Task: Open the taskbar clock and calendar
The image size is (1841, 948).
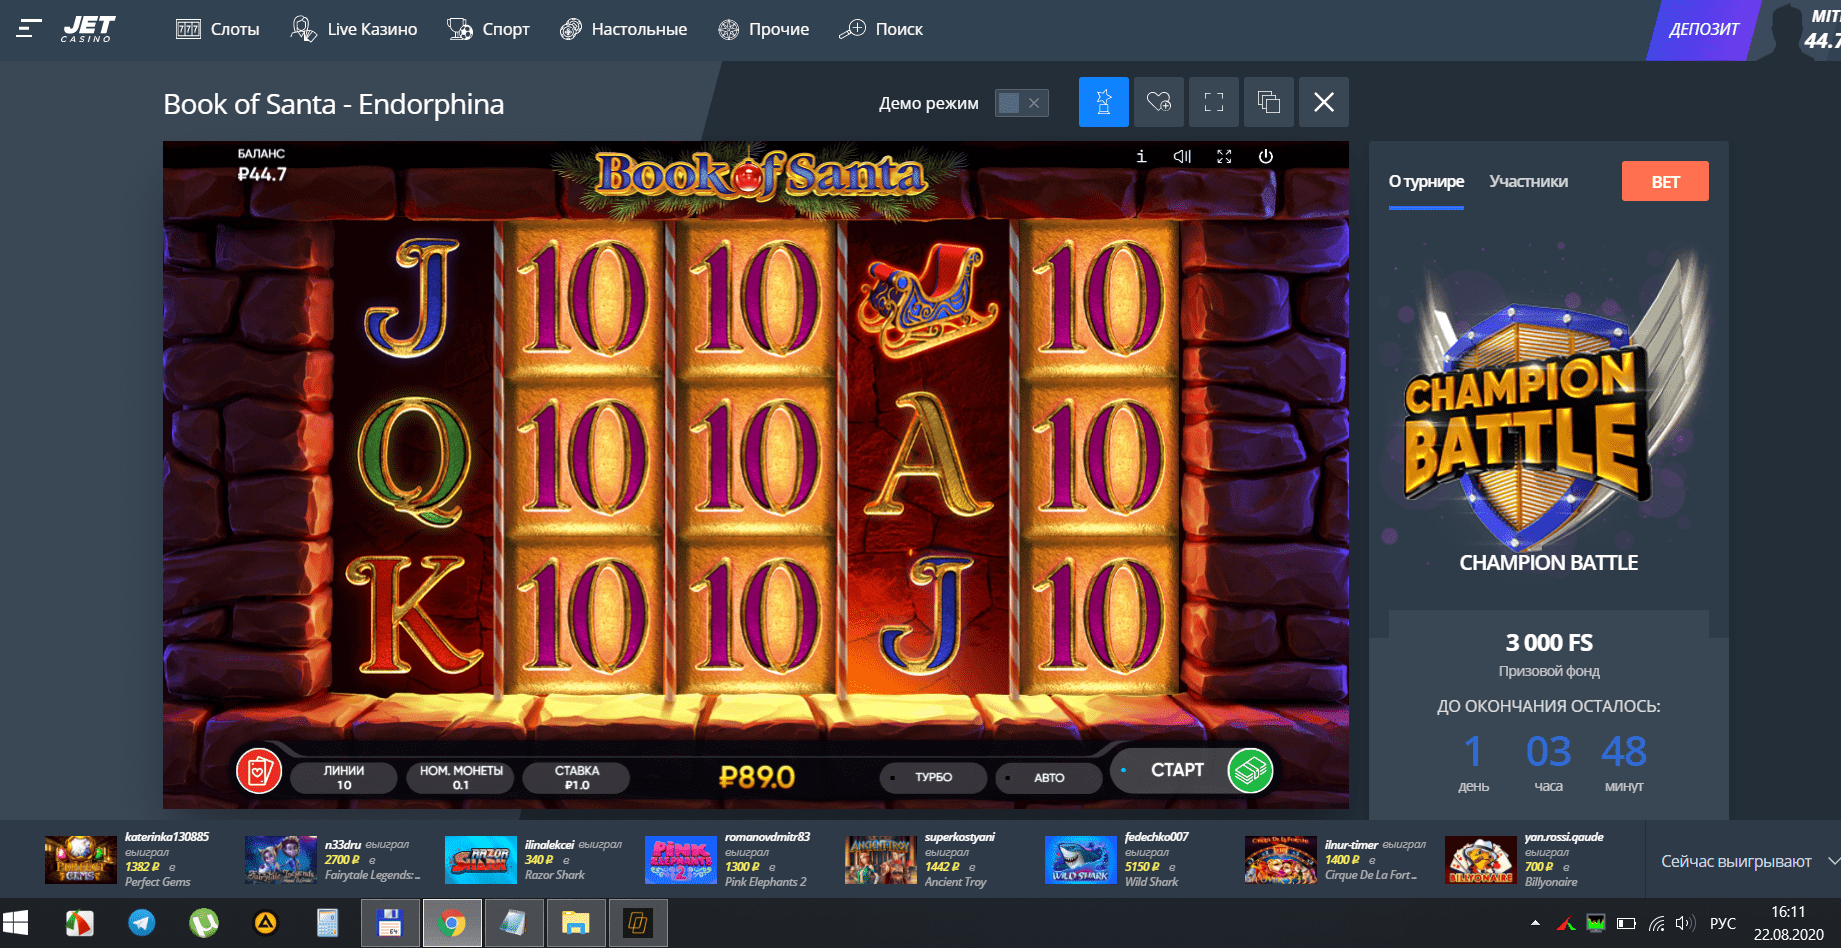Action: 1788,923
